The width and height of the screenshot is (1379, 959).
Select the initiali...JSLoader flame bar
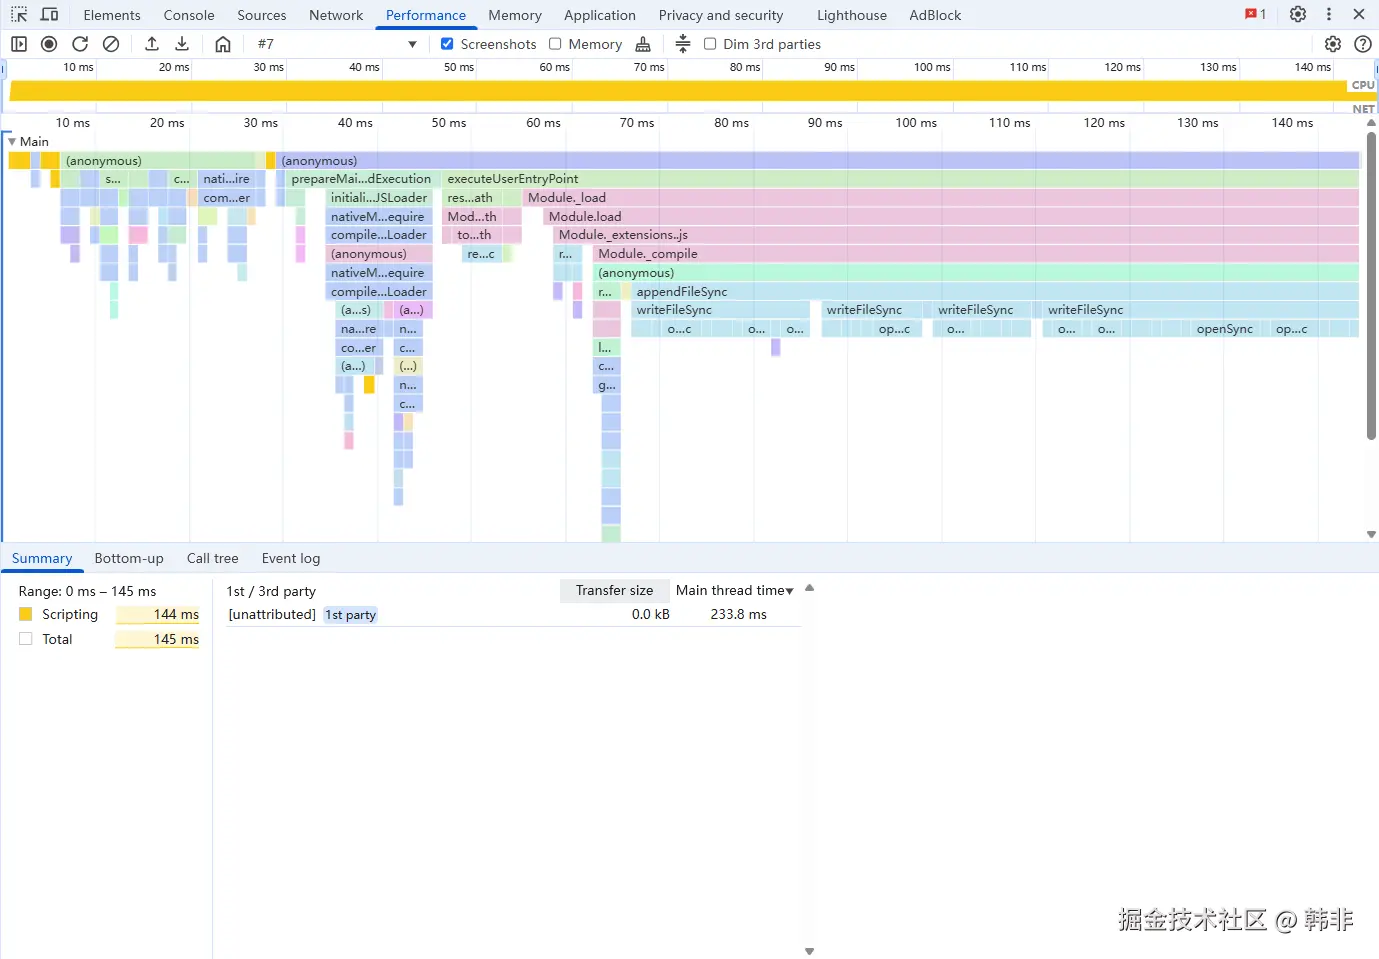(379, 198)
